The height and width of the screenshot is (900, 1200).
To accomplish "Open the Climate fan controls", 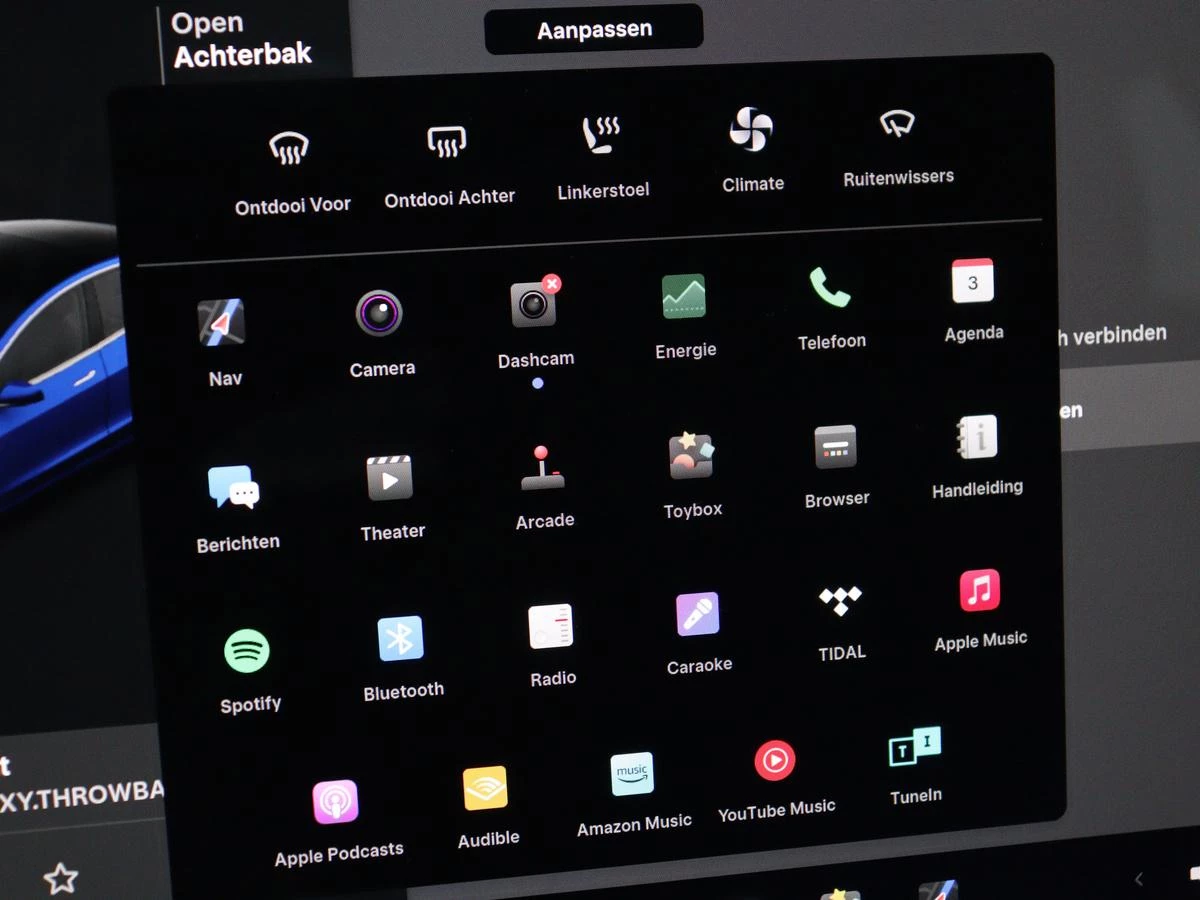I will coord(751,130).
